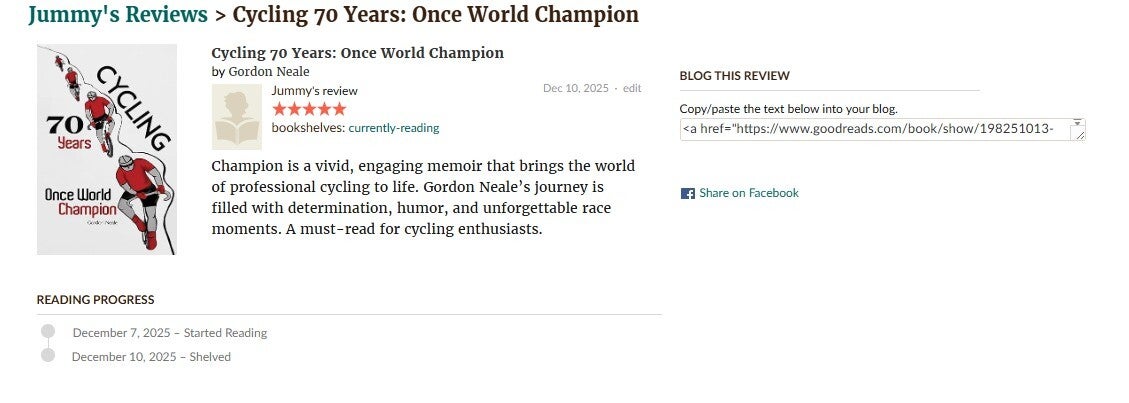Click the edit link beside the review date
1129x403 pixels.
point(632,88)
